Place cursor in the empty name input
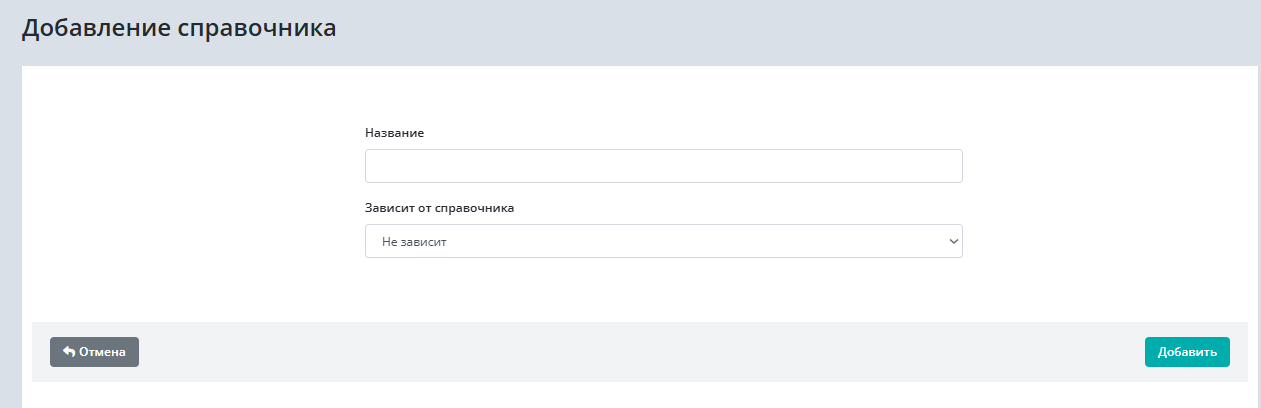This screenshot has height=408, width=1261. pyautogui.click(x=663, y=166)
